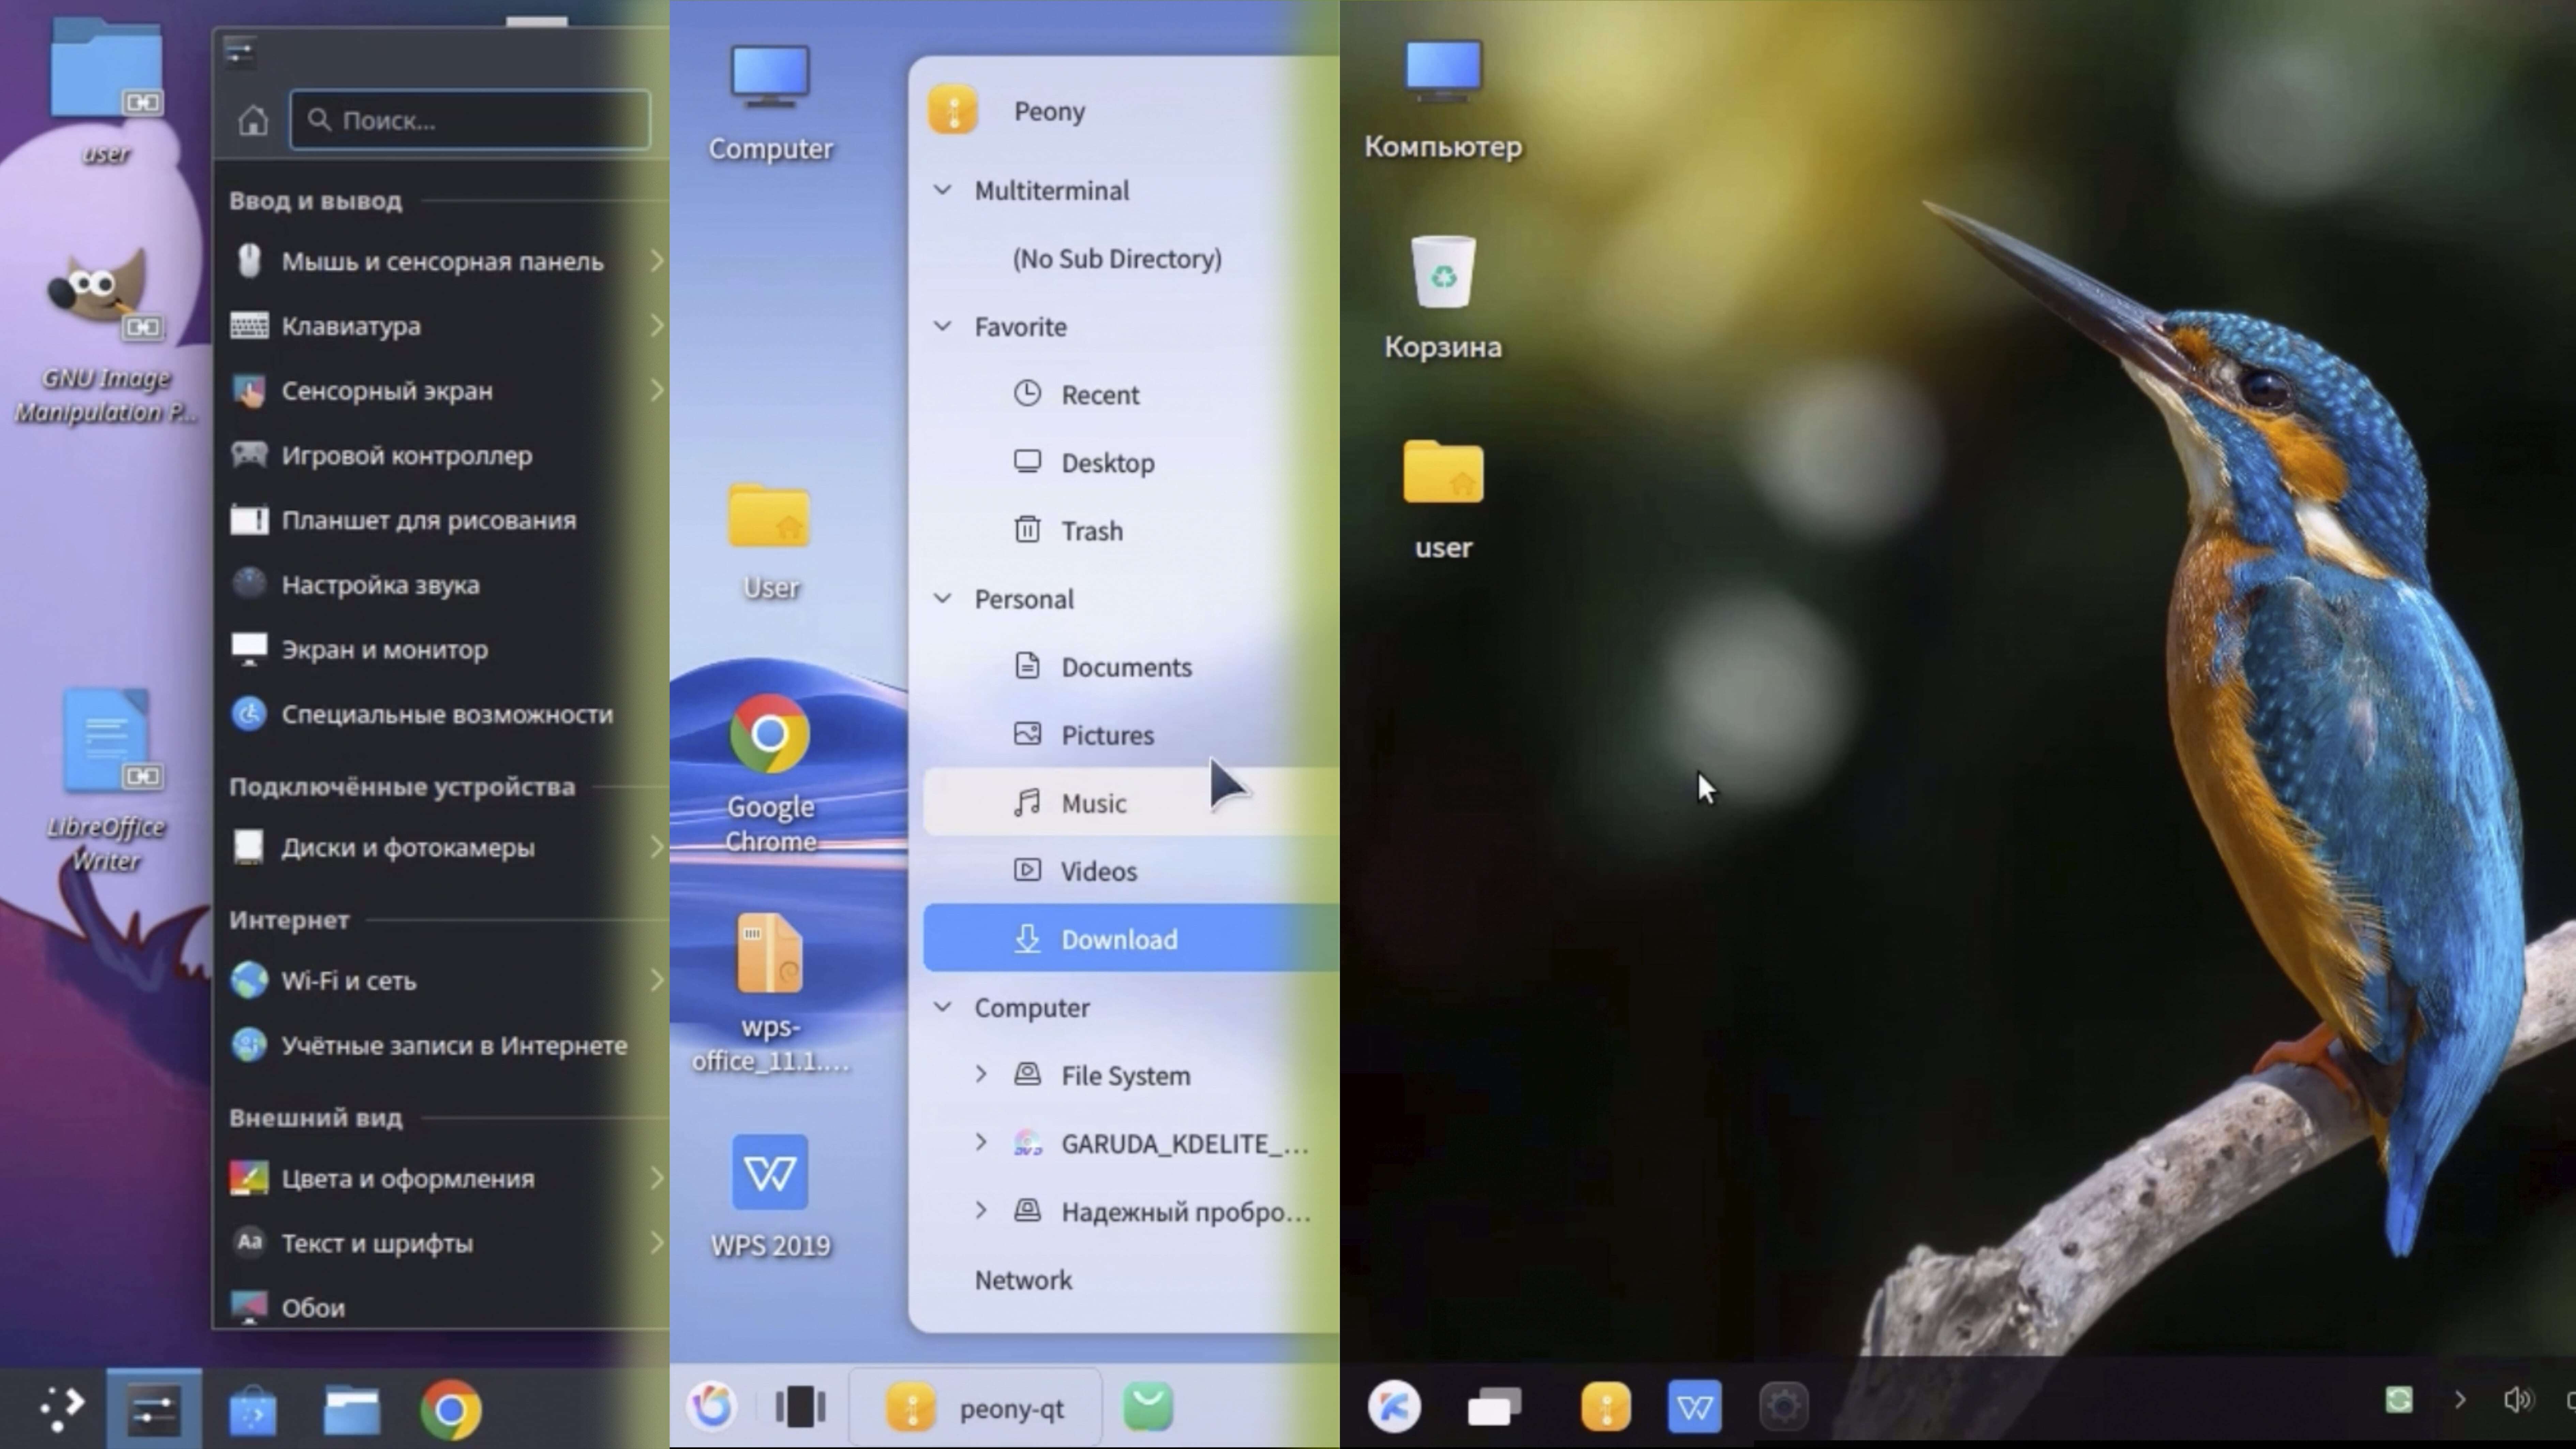Collapse the Computer section in Peony
The image size is (2576, 1449).
(942, 1007)
